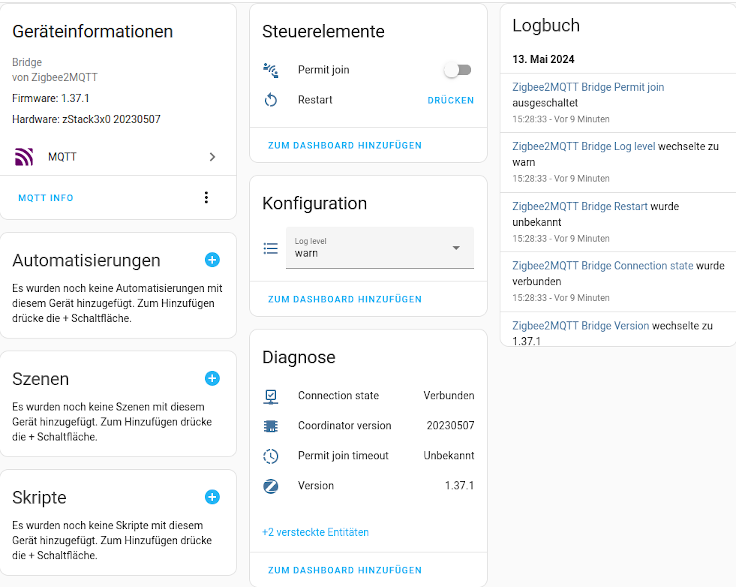The image size is (736, 587).
Task: Click the Zigbee Version logo icon
Action: (271, 486)
